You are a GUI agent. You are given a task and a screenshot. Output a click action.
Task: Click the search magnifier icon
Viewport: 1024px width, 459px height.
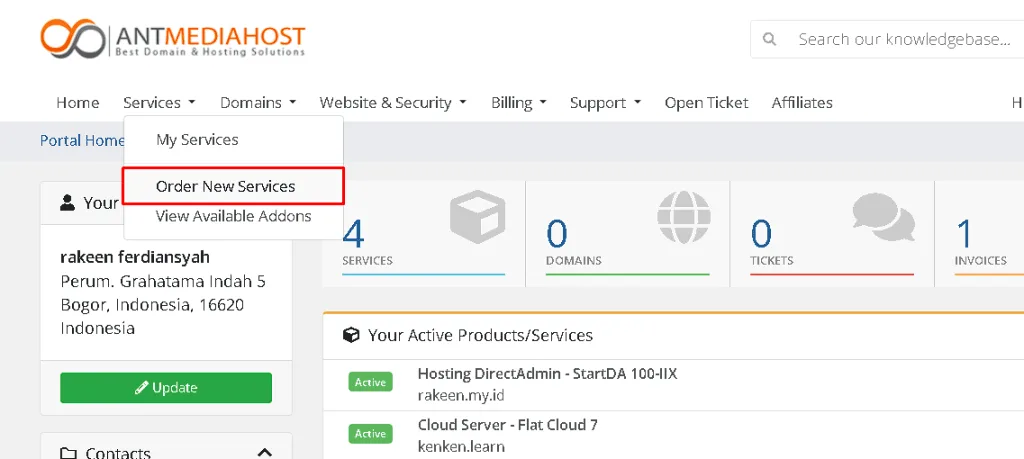pos(769,40)
